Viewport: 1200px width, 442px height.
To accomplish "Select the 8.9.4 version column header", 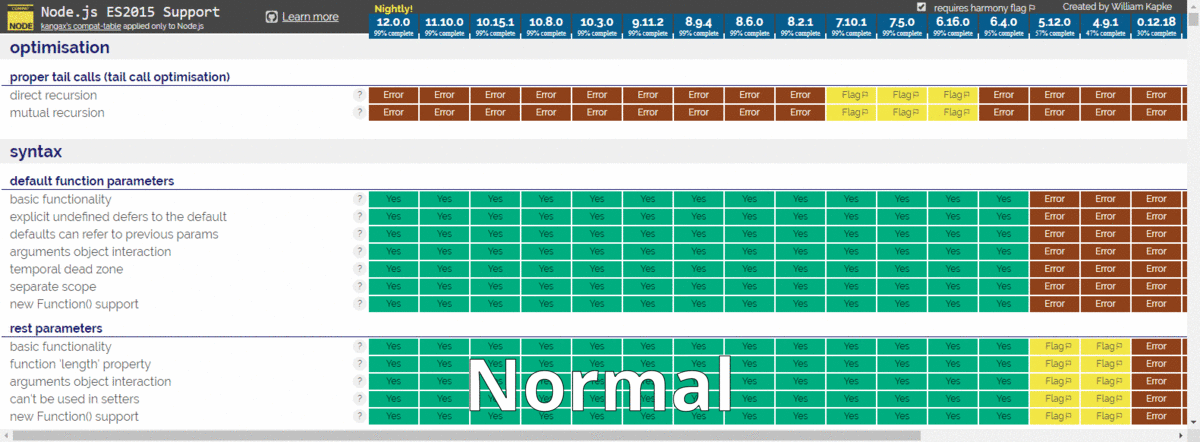I will 699,25.
